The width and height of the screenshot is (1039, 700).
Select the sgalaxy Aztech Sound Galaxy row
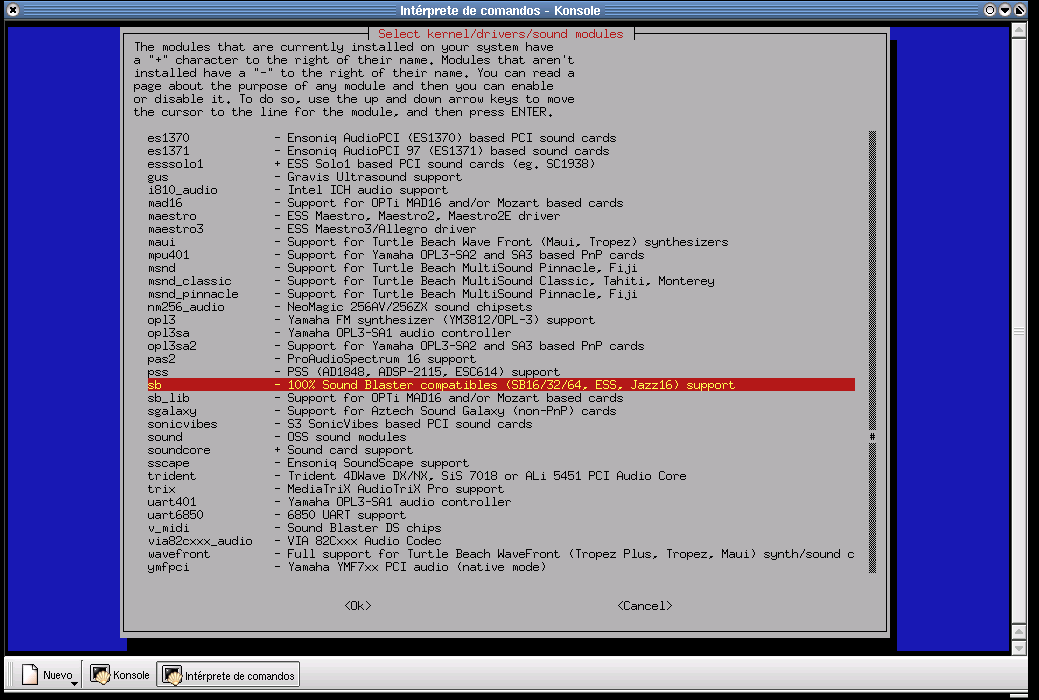pos(501,411)
